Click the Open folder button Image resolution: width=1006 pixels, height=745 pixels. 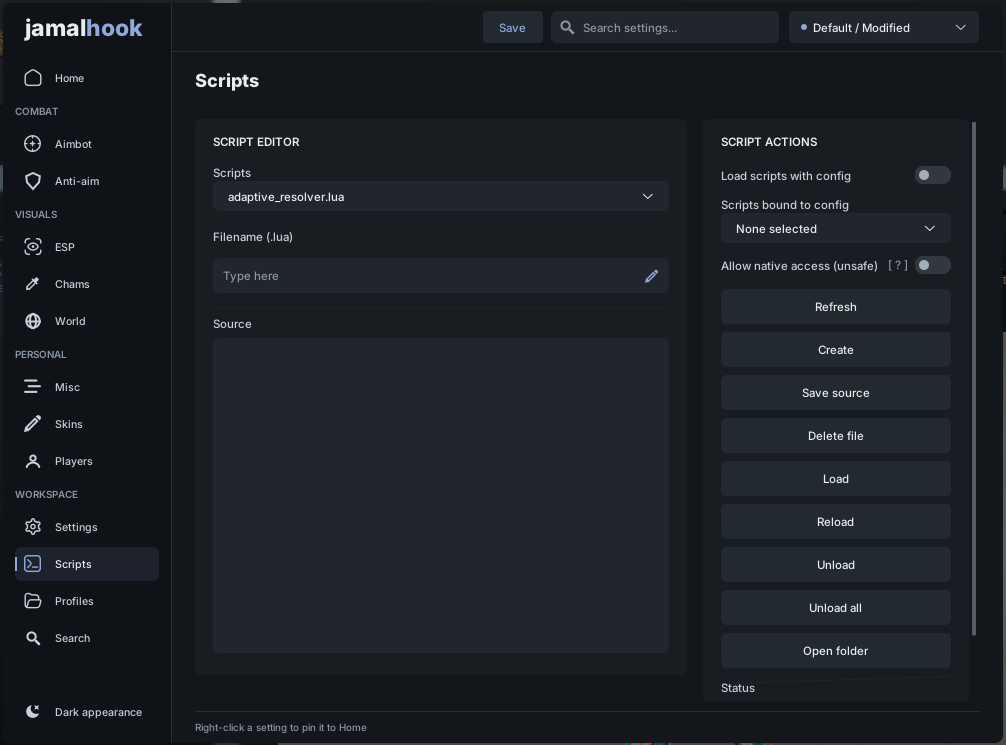pyautogui.click(x=835, y=651)
